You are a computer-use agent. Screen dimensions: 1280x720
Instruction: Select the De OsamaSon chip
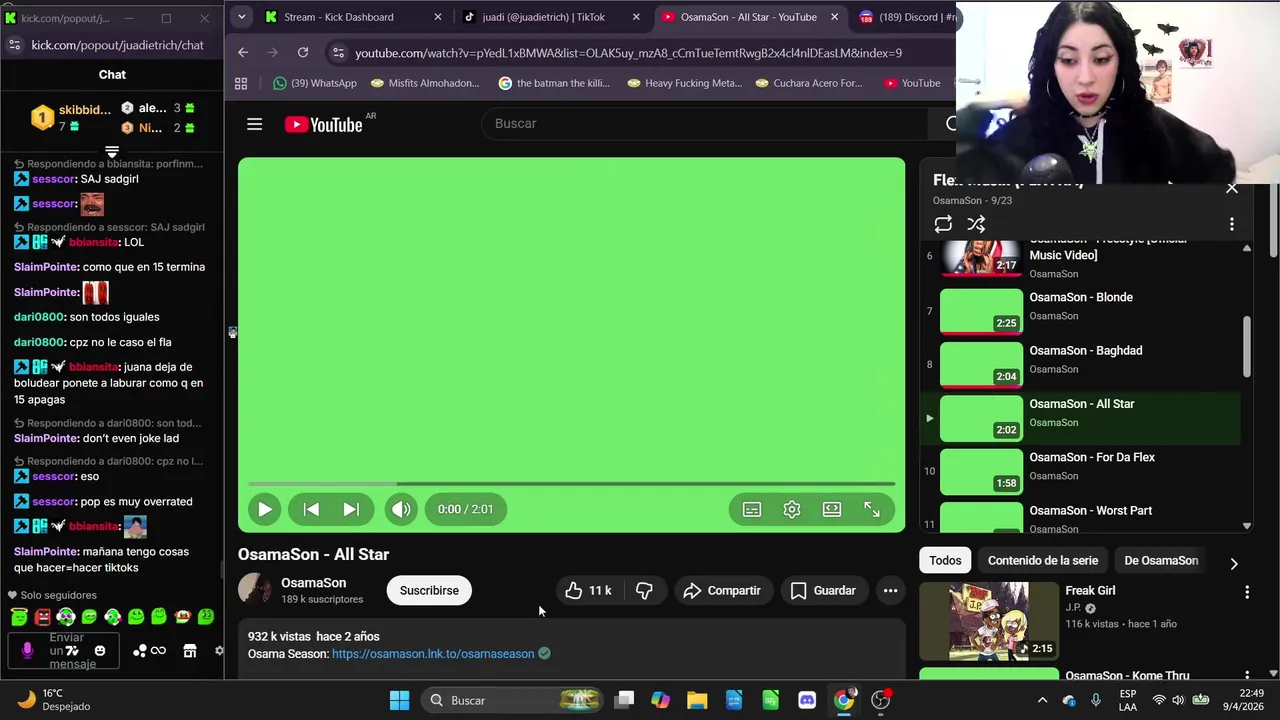pyautogui.click(x=1161, y=561)
